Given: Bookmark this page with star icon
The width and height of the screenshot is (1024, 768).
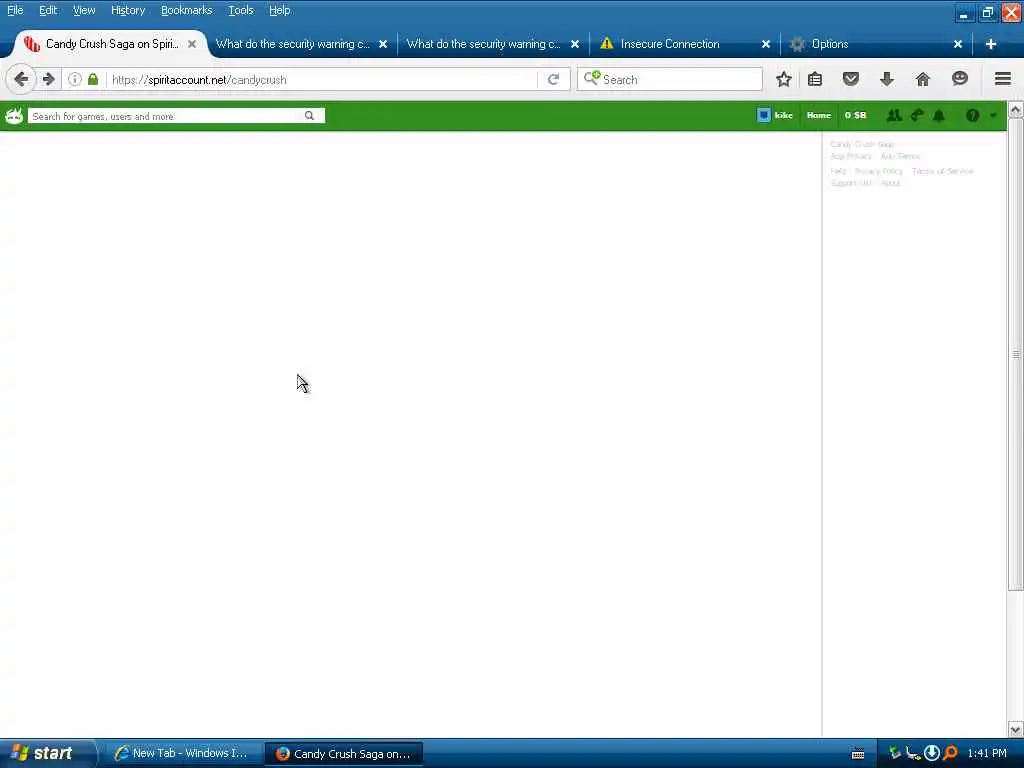Looking at the screenshot, I should [784, 80].
